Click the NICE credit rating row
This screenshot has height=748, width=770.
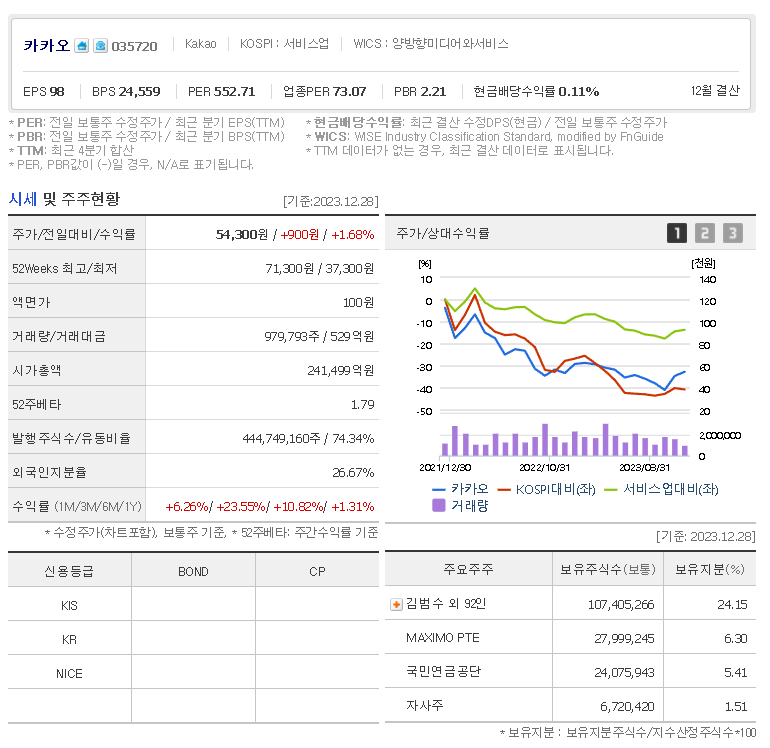(x=193, y=672)
